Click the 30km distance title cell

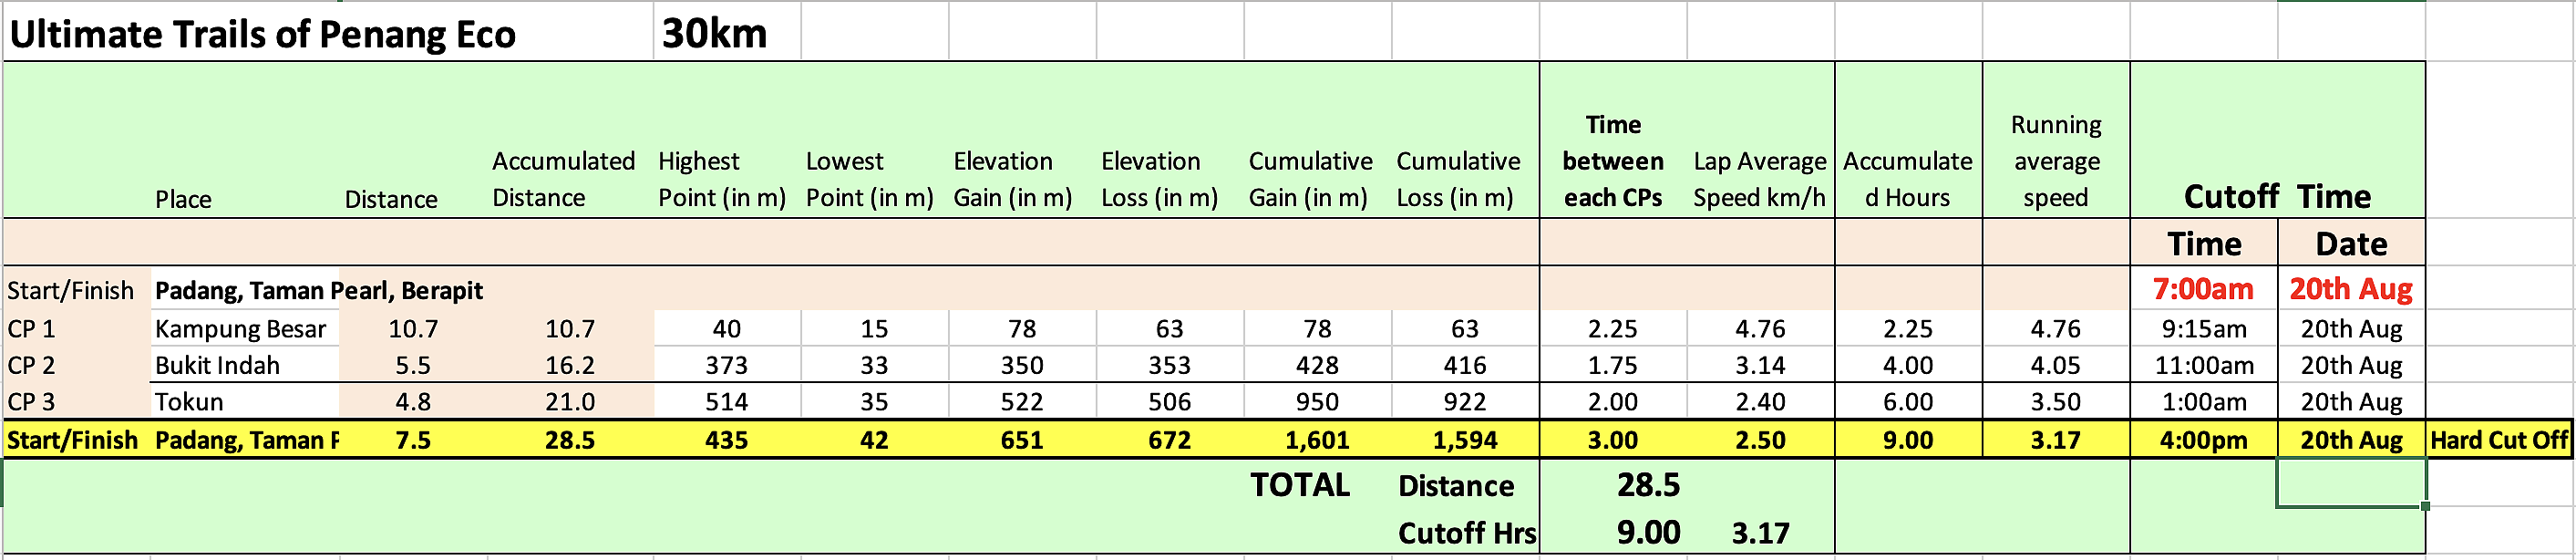coord(714,35)
